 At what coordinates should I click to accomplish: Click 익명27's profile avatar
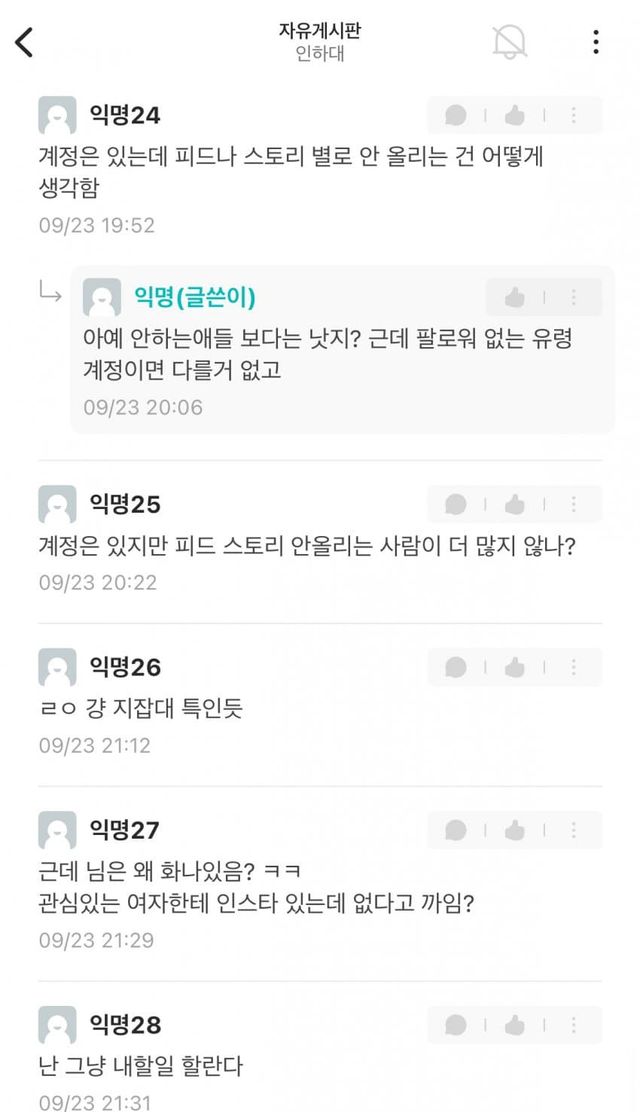coord(57,830)
